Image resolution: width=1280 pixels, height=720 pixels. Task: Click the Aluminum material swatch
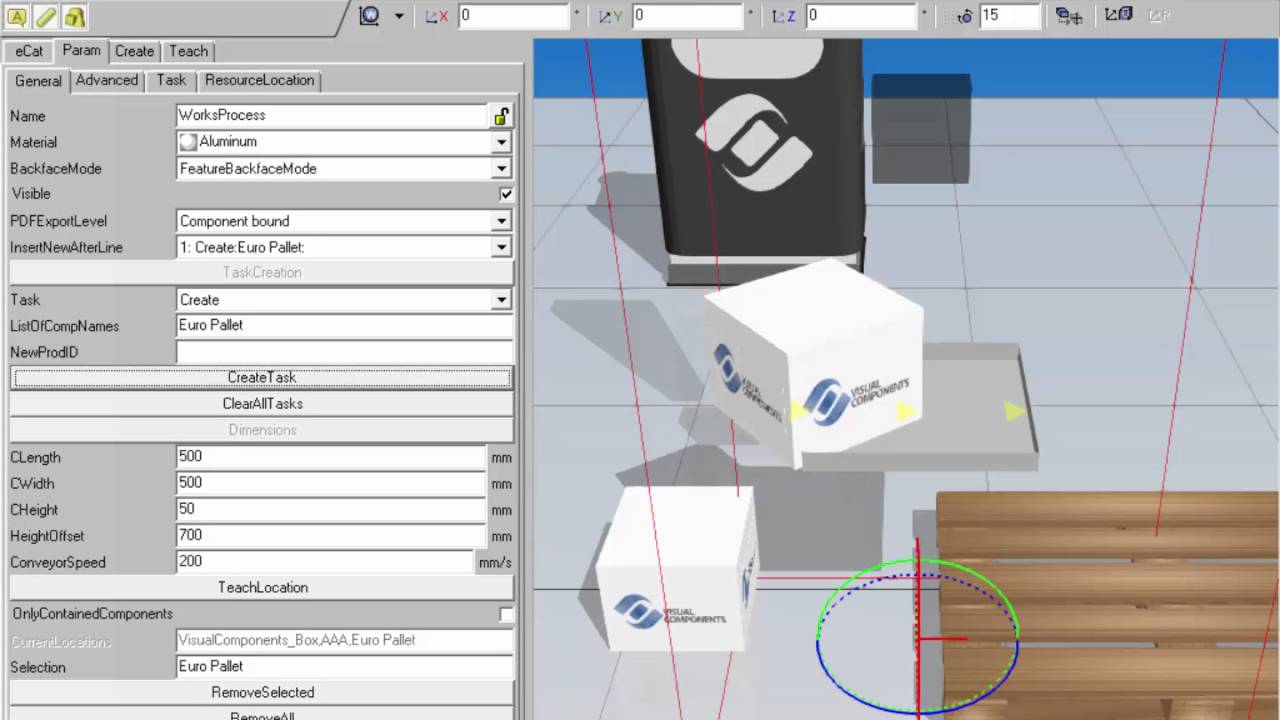click(188, 142)
